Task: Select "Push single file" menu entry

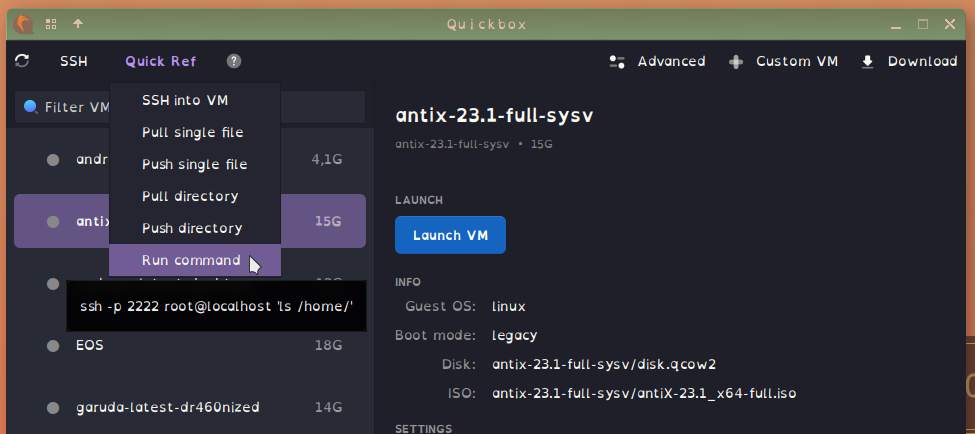Action: coord(194,164)
